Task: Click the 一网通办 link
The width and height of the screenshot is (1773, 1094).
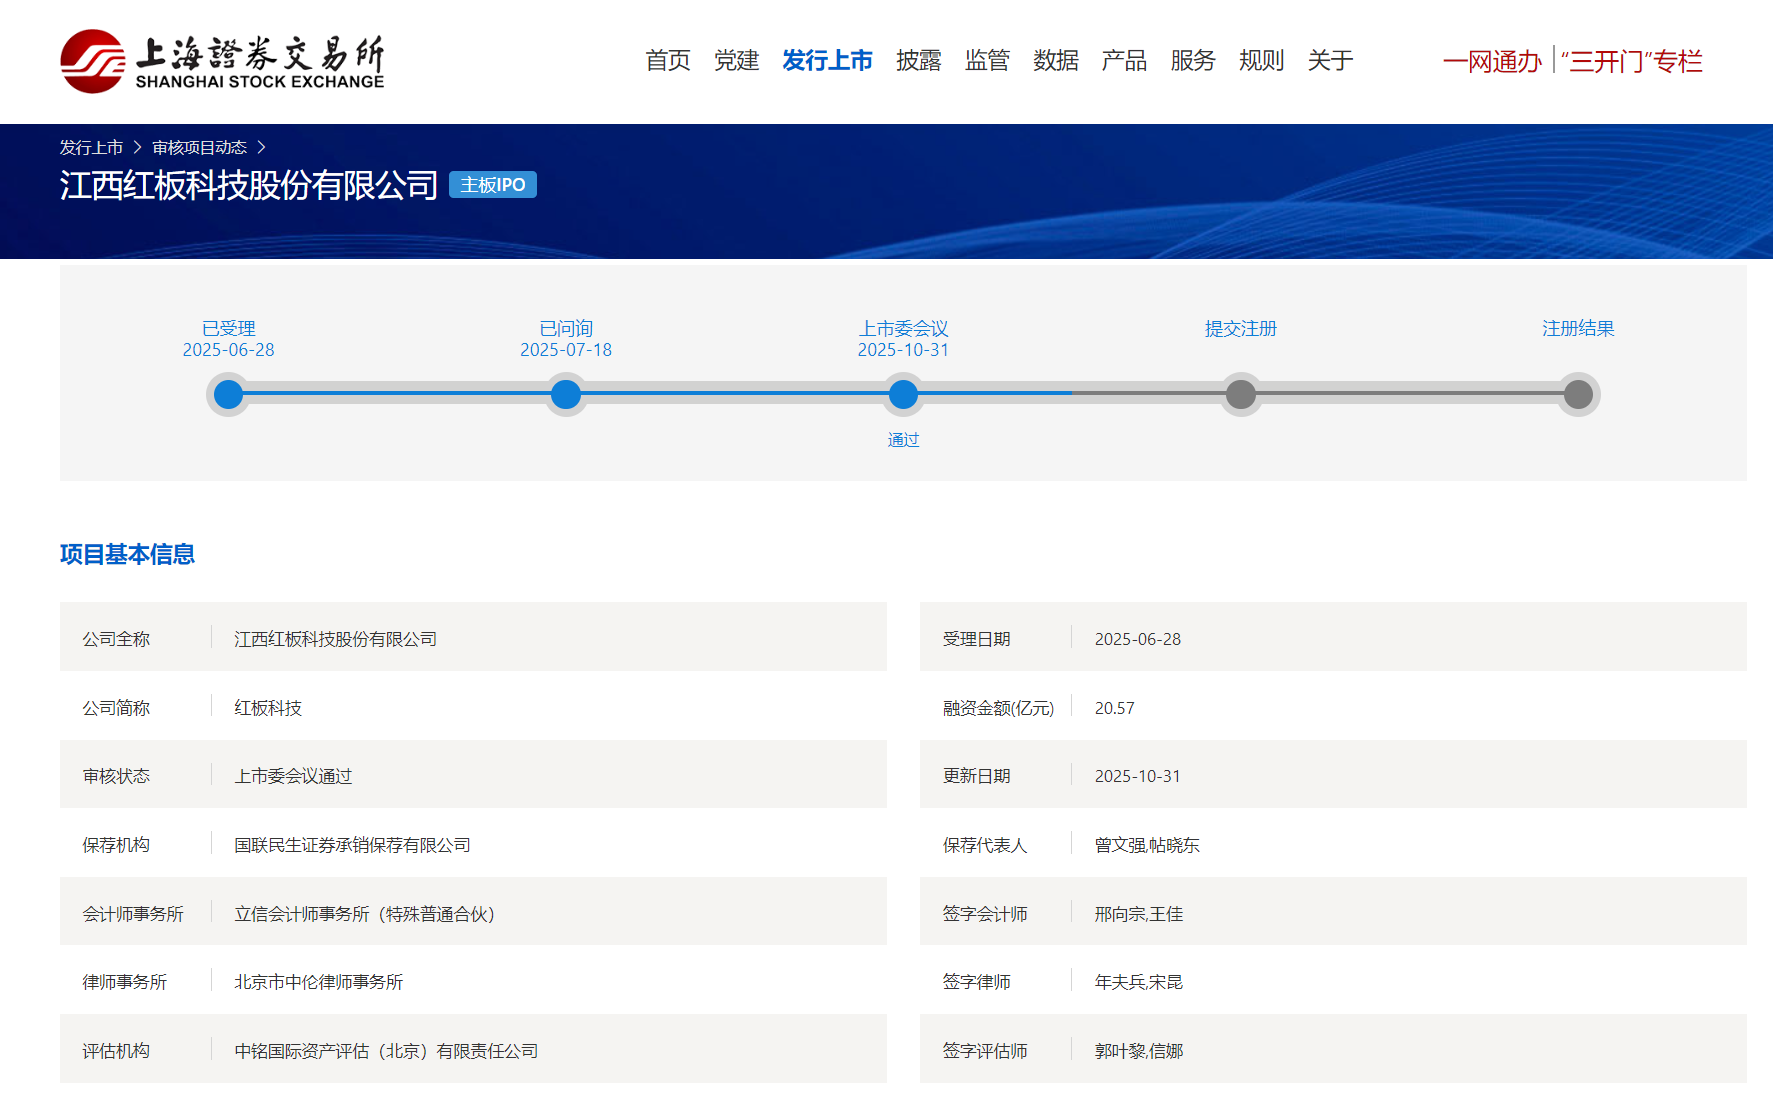Action: point(1491,62)
